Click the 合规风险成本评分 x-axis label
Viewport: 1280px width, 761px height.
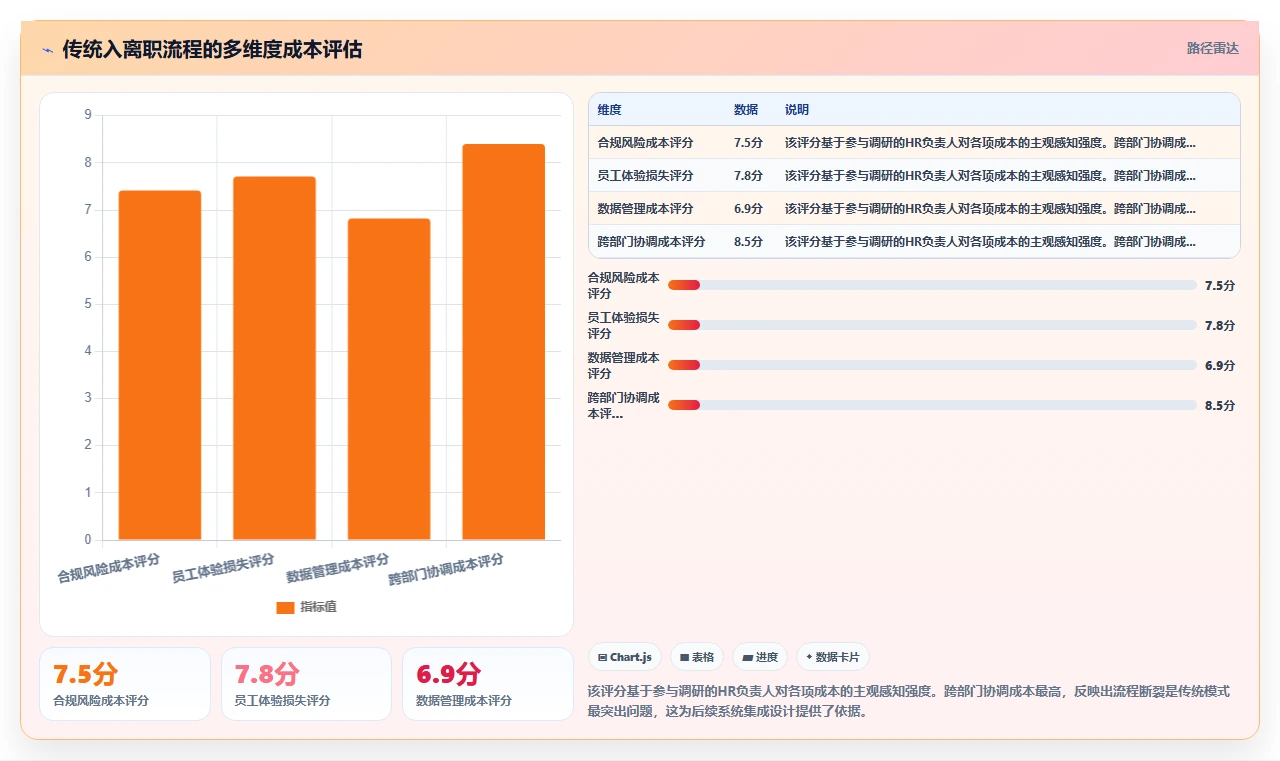pyautogui.click(x=109, y=569)
